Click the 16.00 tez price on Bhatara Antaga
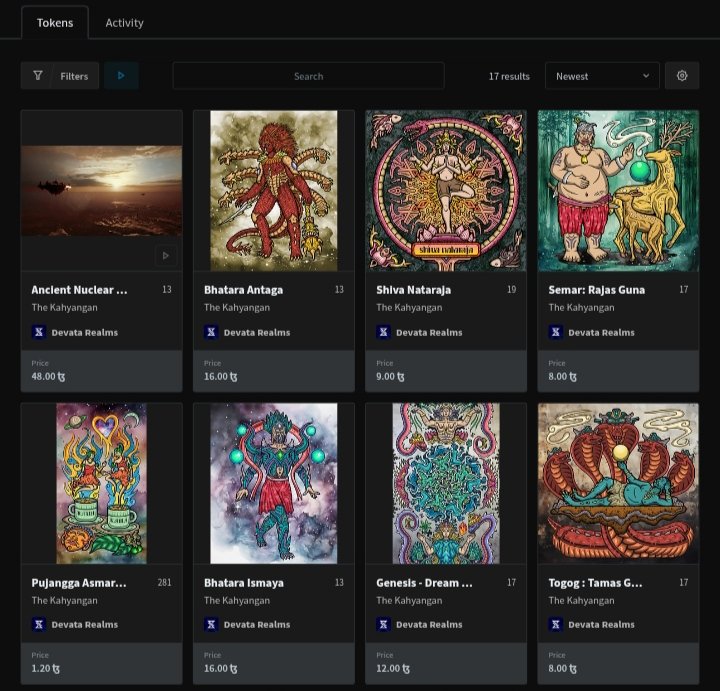720x691 pixels. (x=221, y=376)
